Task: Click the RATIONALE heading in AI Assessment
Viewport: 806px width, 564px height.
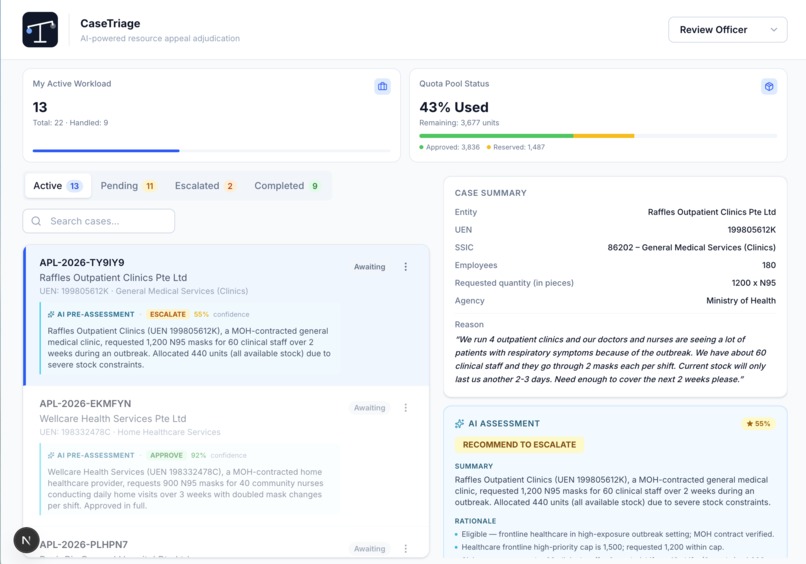Action: point(475,521)
